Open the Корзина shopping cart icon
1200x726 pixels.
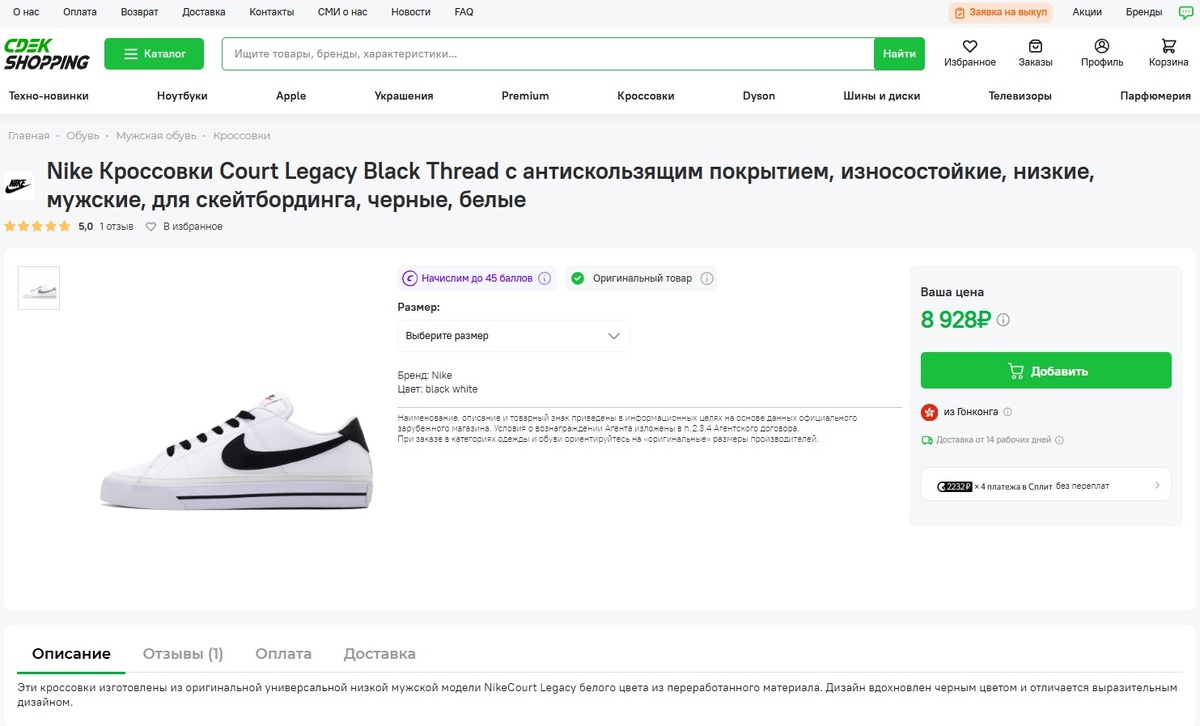tap(1168, 54)
